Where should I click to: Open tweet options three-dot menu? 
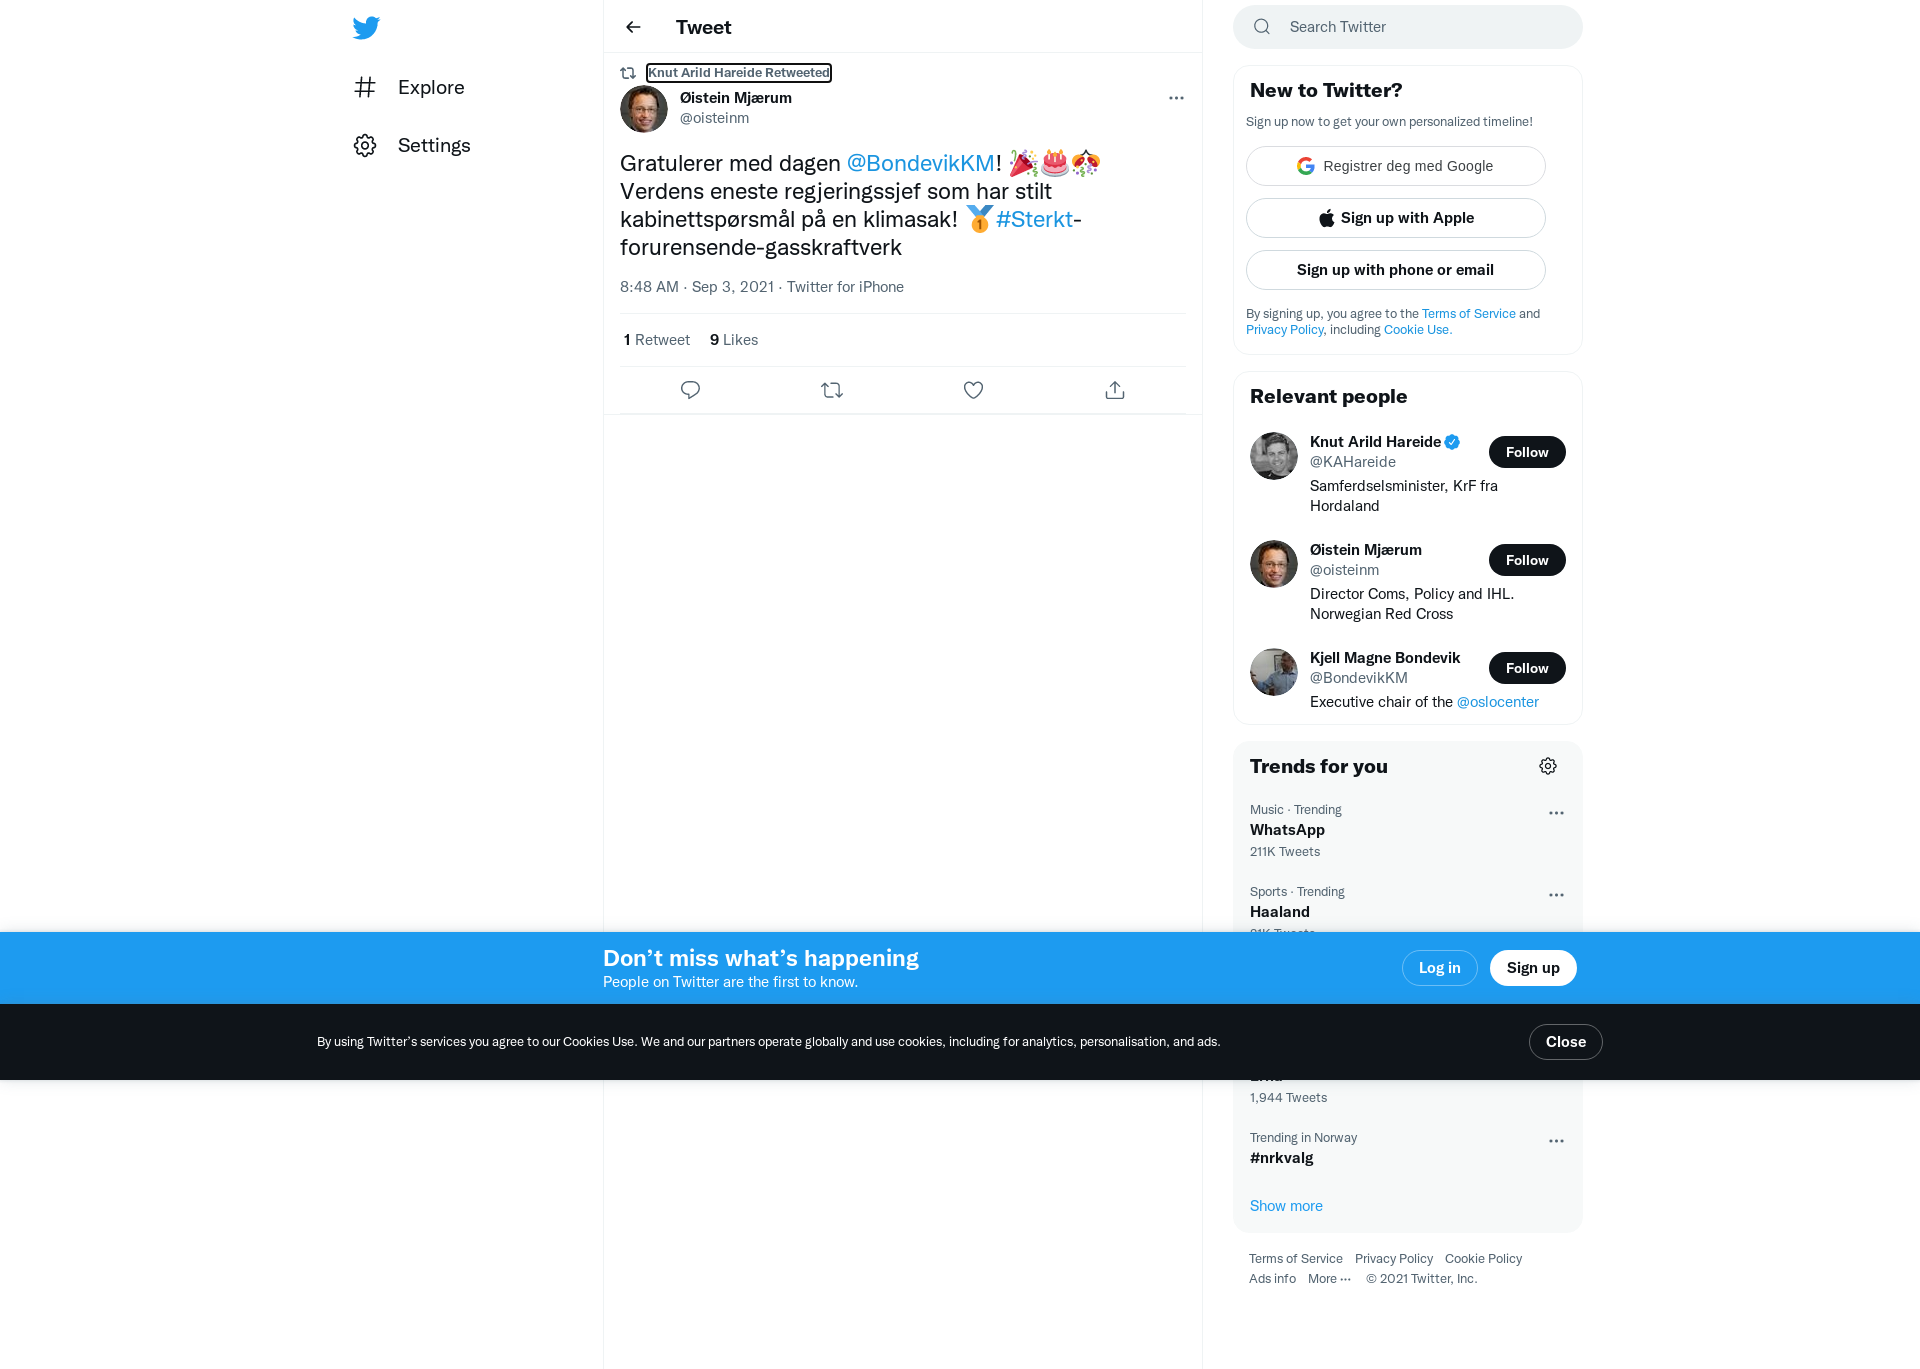[x=1176, y=98]
